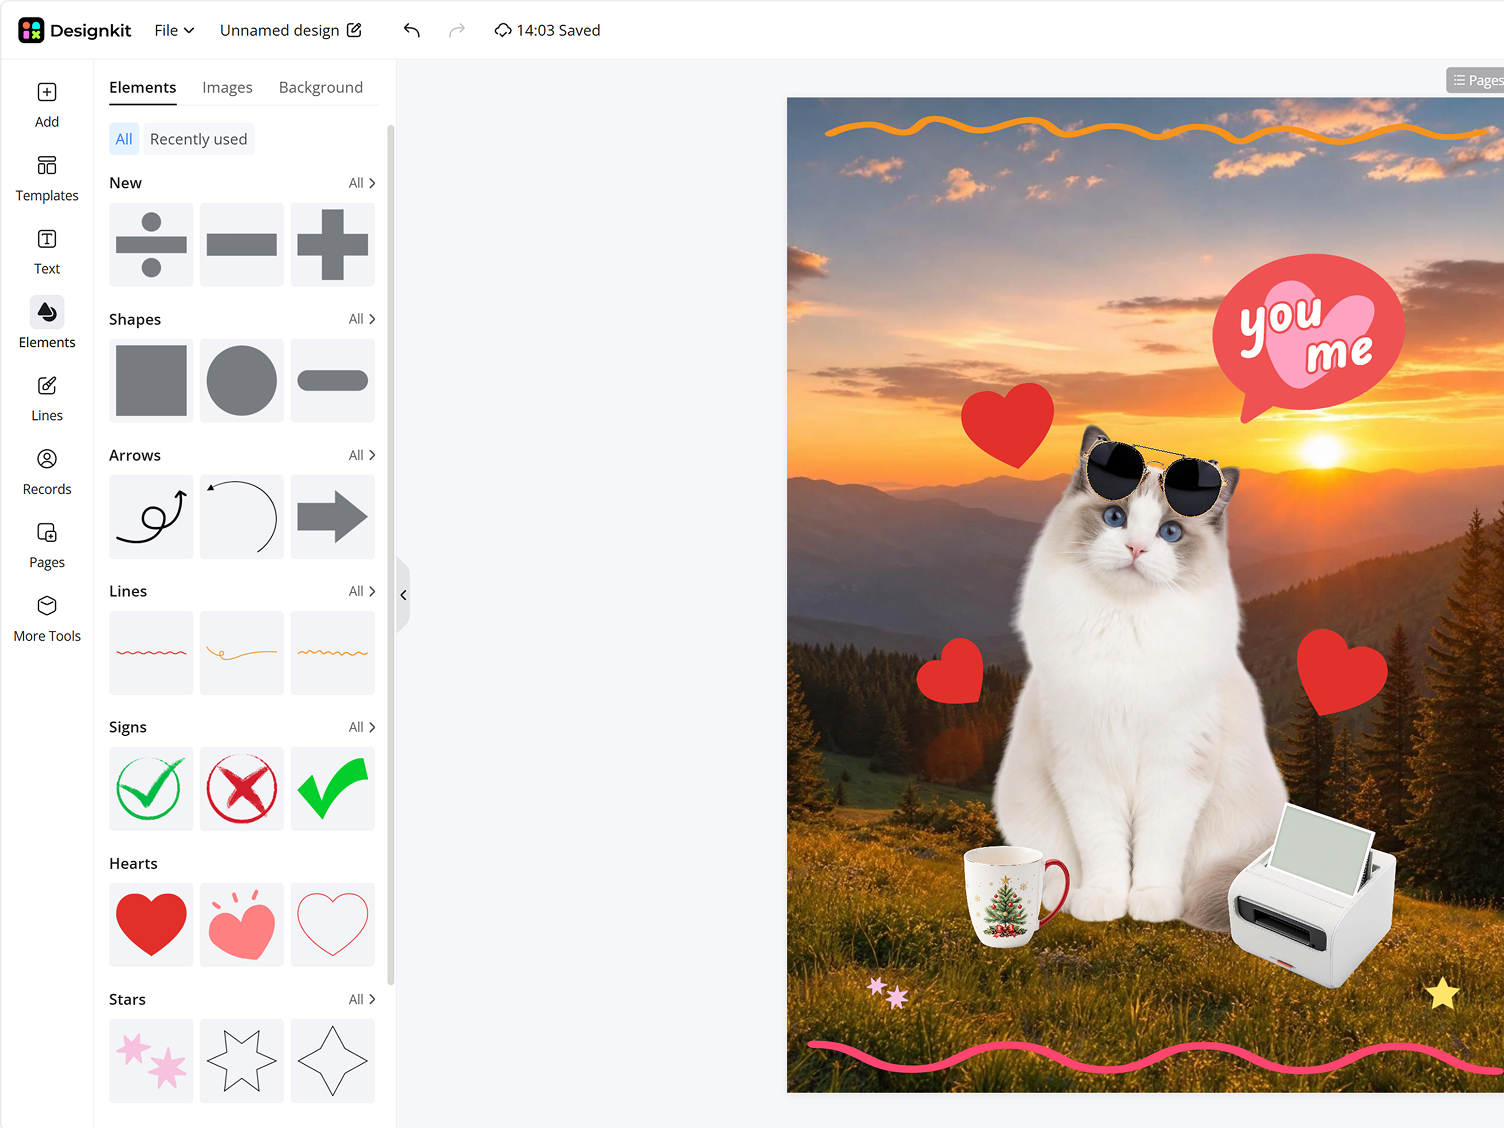Select the Recently used filter
This screenshot has width=1504, height=1128.
[198, 139]
